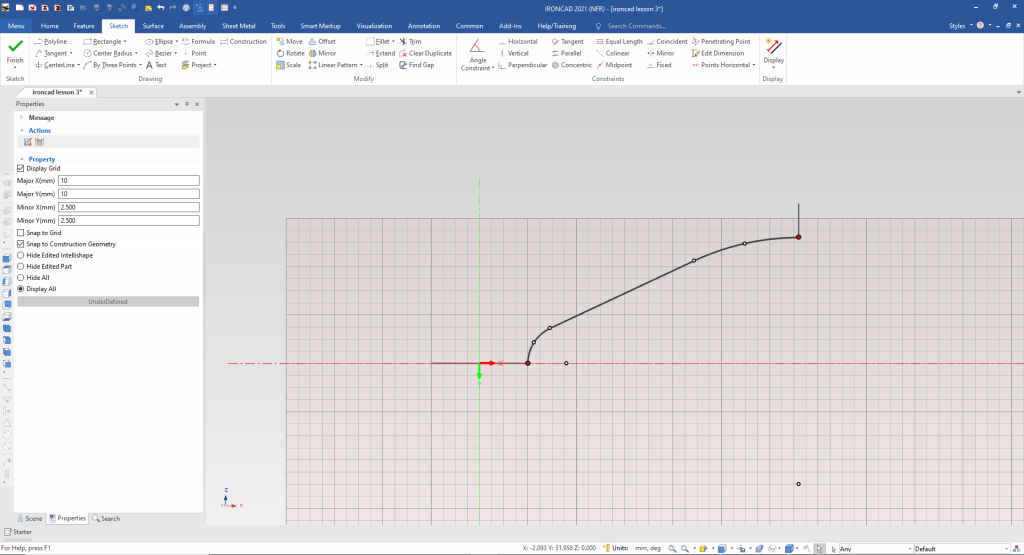Select the Mirror tool in Modify group

(321, 53)
